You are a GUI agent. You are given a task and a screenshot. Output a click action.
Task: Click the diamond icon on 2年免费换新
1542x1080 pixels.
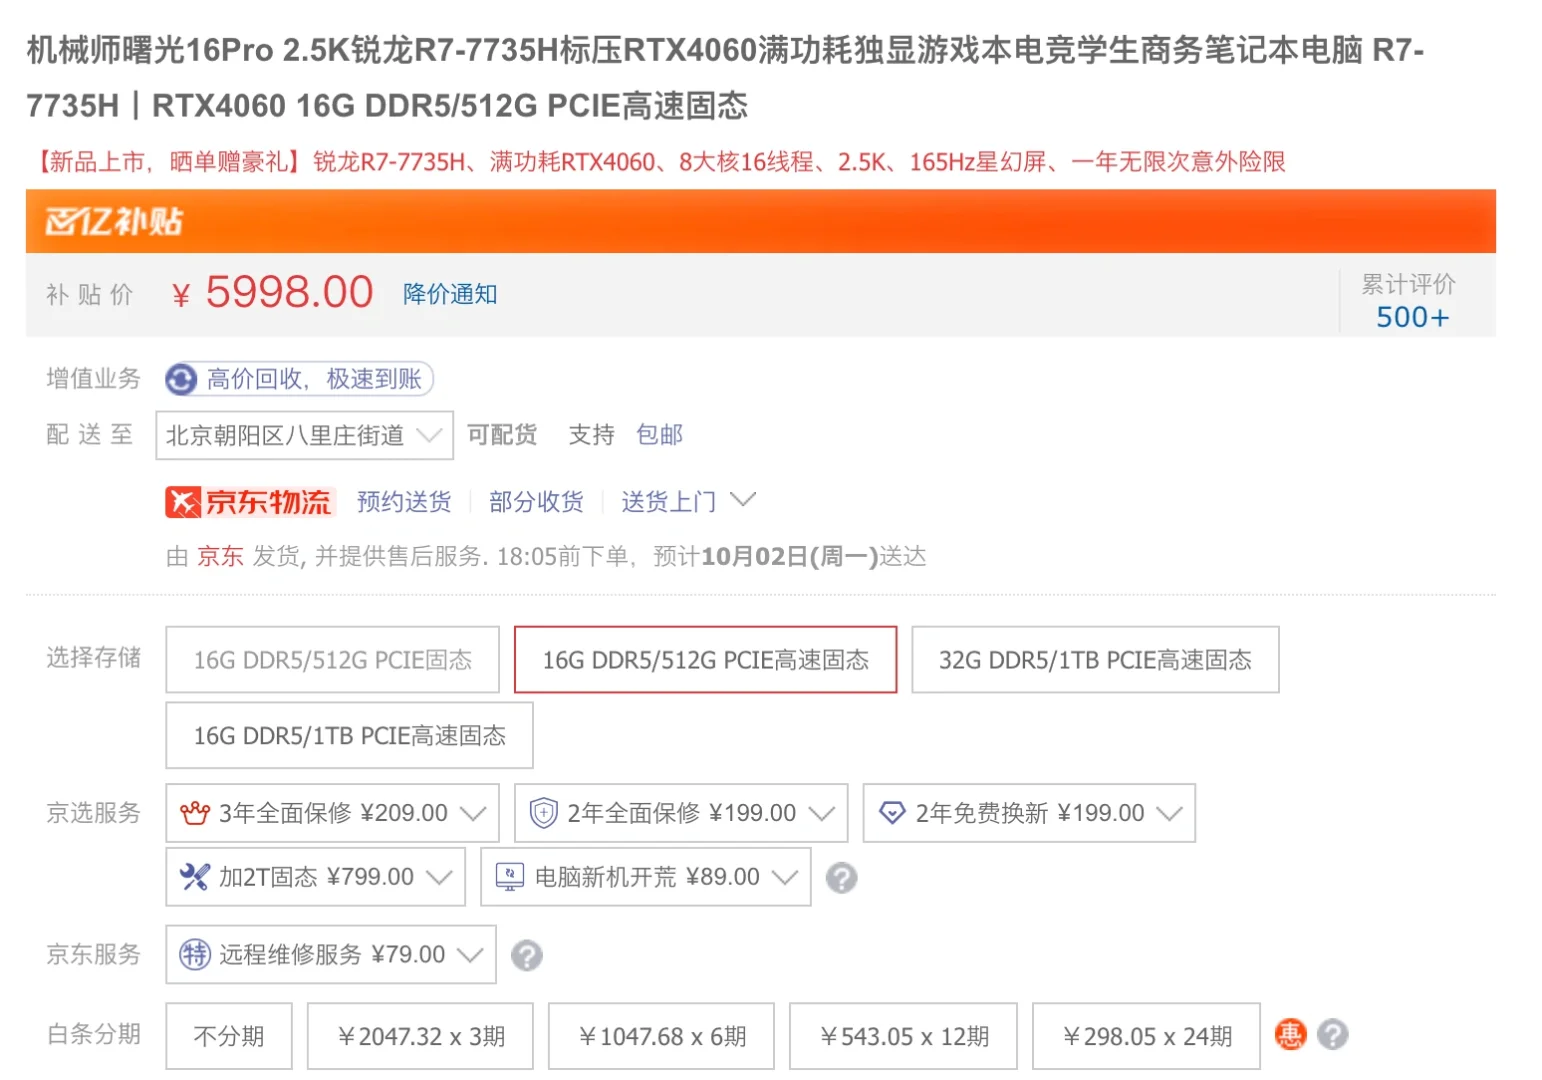coord(892,813)
